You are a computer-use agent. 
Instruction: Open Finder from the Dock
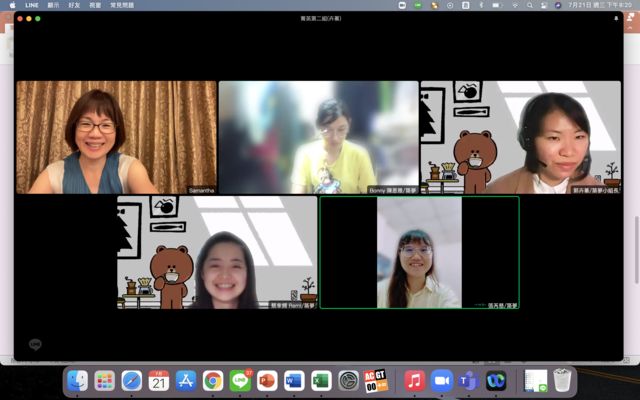pyautogui.click(x=78, y=381)
